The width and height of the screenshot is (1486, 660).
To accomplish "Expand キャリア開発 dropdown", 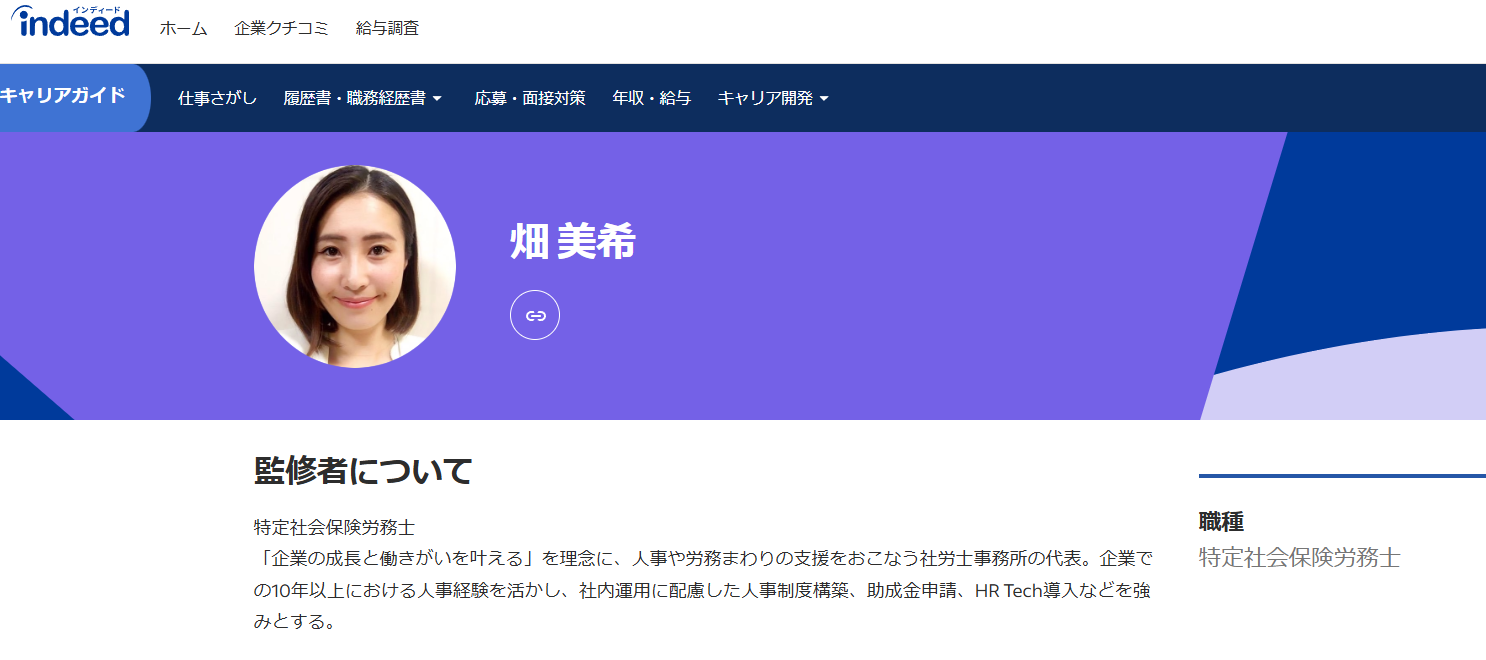I will pyautogui.click(x=773, y=98).
